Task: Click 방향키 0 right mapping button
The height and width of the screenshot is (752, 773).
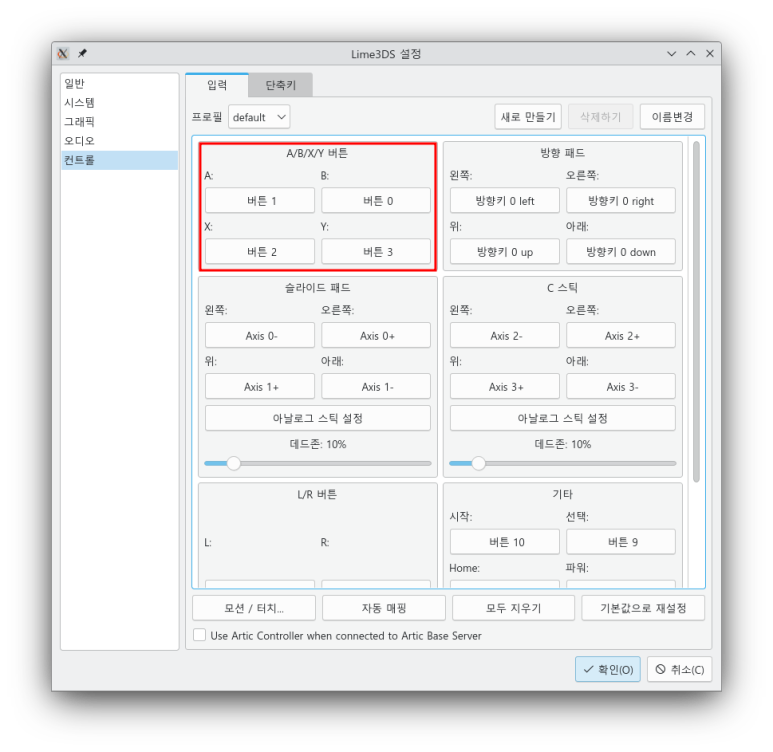Action: click(x=621, y=201)
